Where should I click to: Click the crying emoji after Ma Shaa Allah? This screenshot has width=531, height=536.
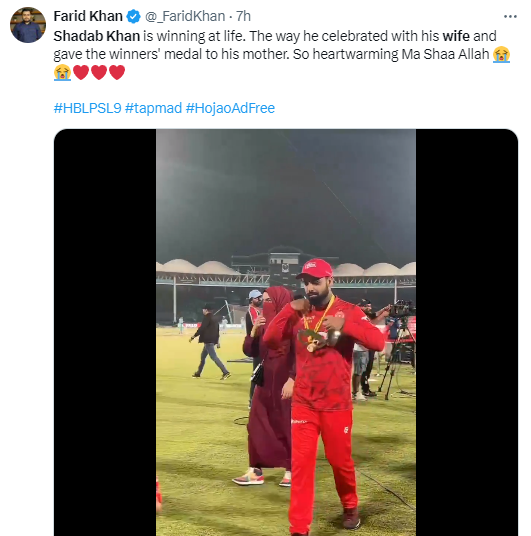tap(501, 54)
